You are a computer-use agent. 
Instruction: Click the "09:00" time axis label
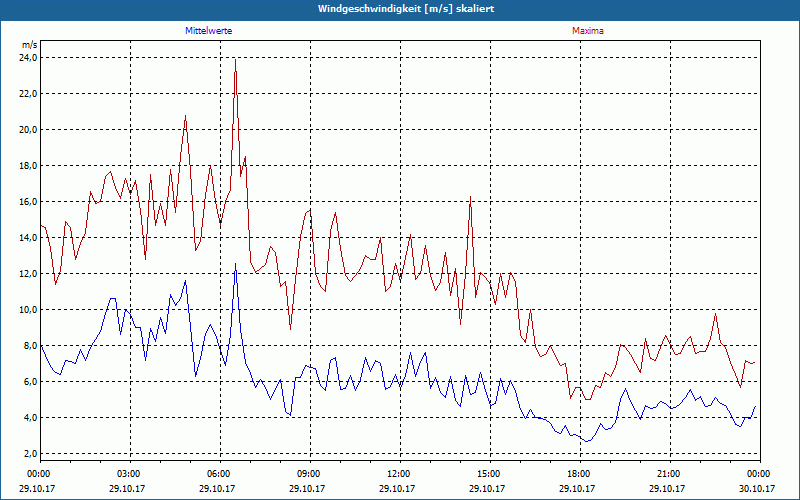click(x=308, y=474)
